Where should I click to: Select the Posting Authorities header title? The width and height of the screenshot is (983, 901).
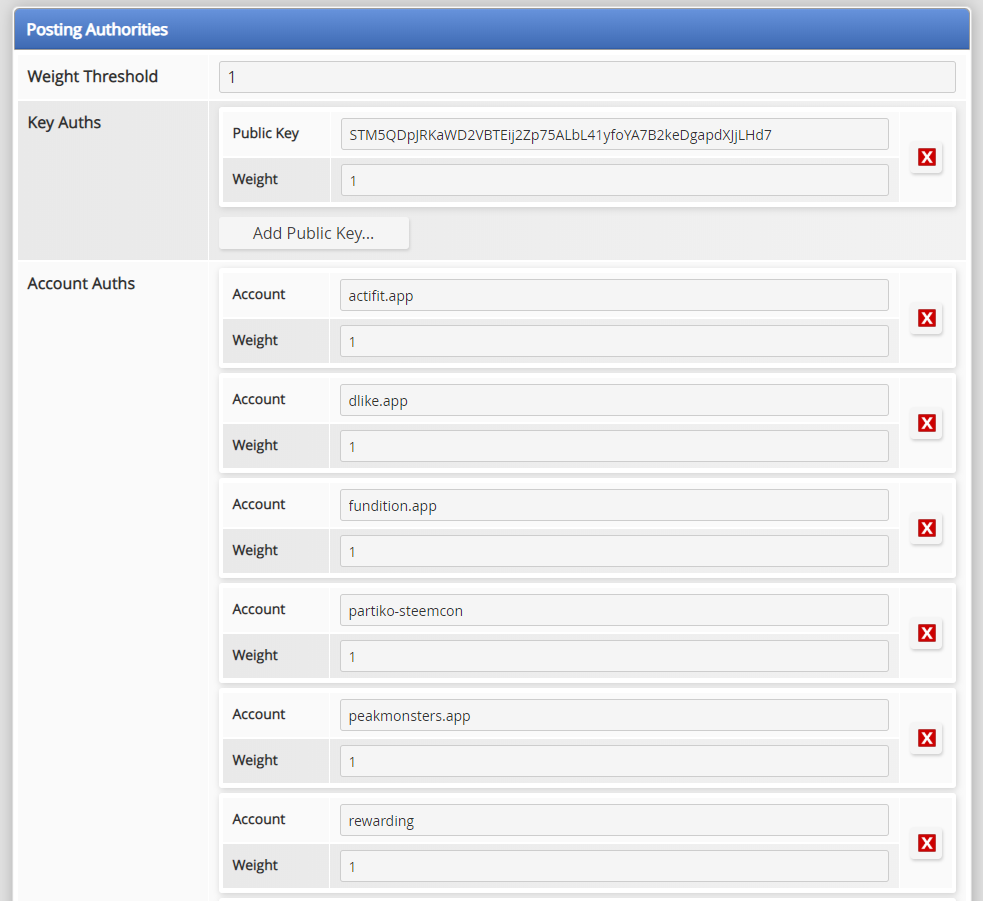point(97,29)
